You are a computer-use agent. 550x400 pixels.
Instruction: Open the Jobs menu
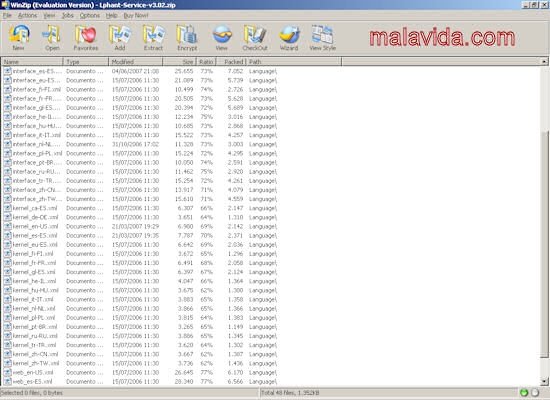tap(68, 15)
